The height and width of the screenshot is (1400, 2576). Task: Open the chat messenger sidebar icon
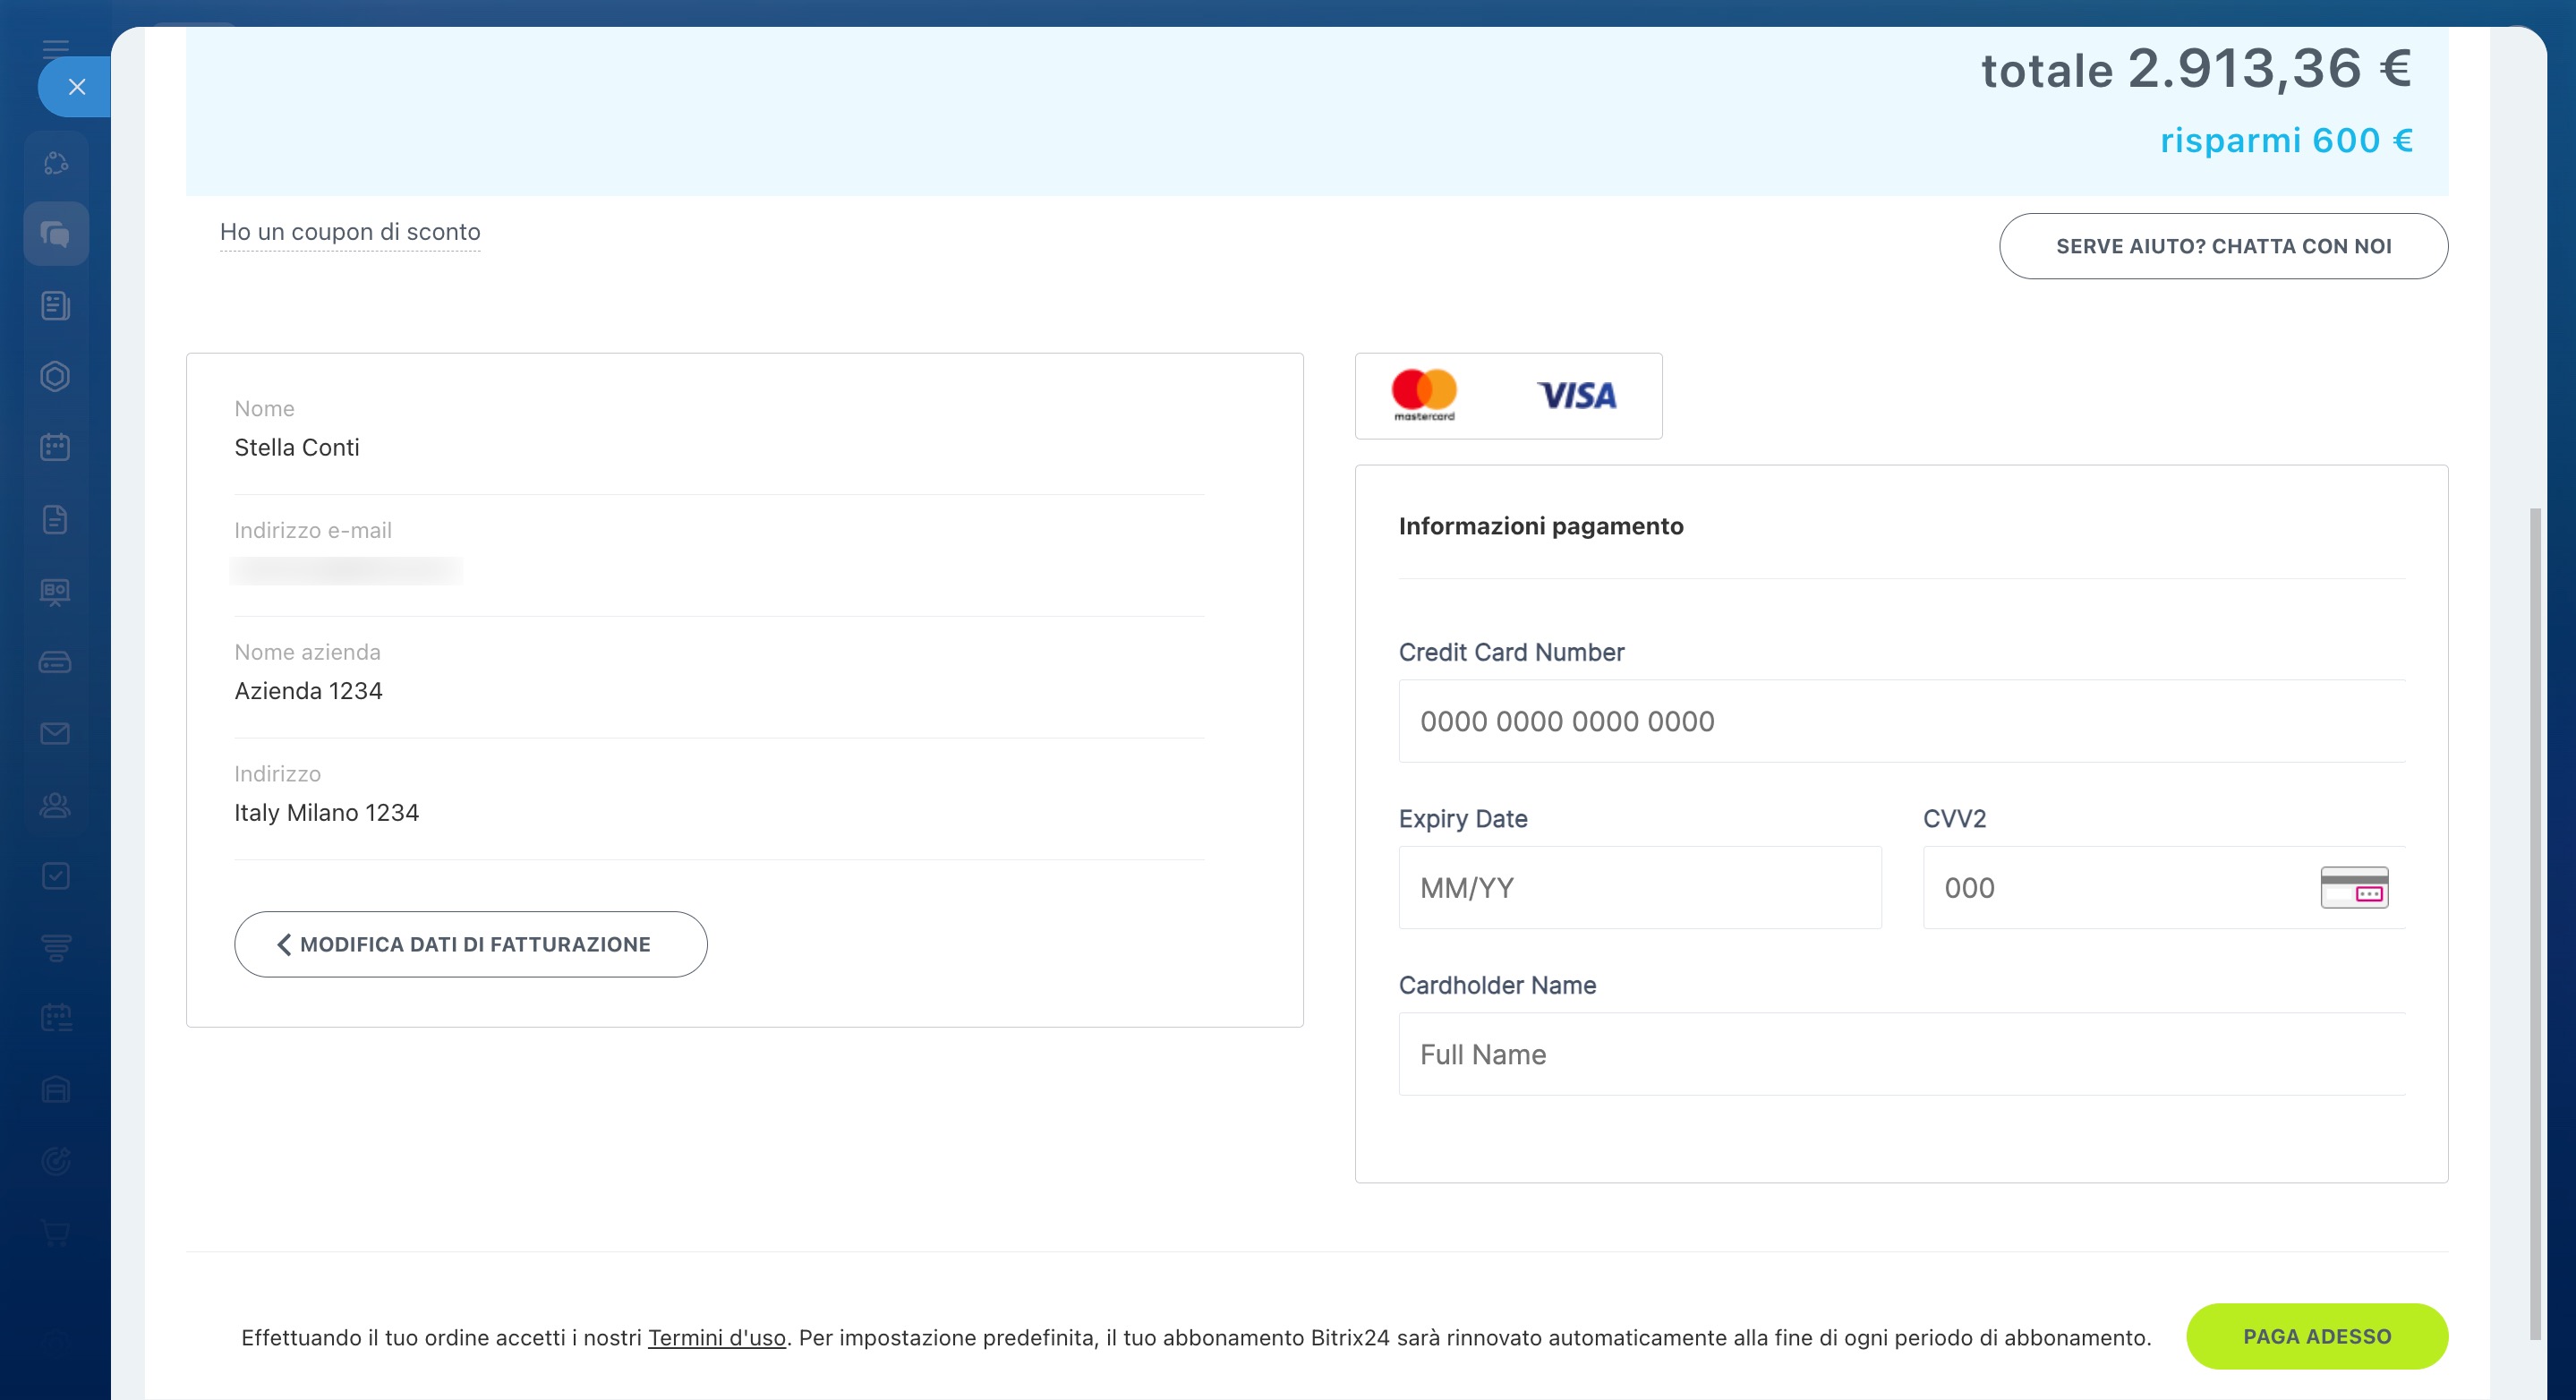coord(55,234)
